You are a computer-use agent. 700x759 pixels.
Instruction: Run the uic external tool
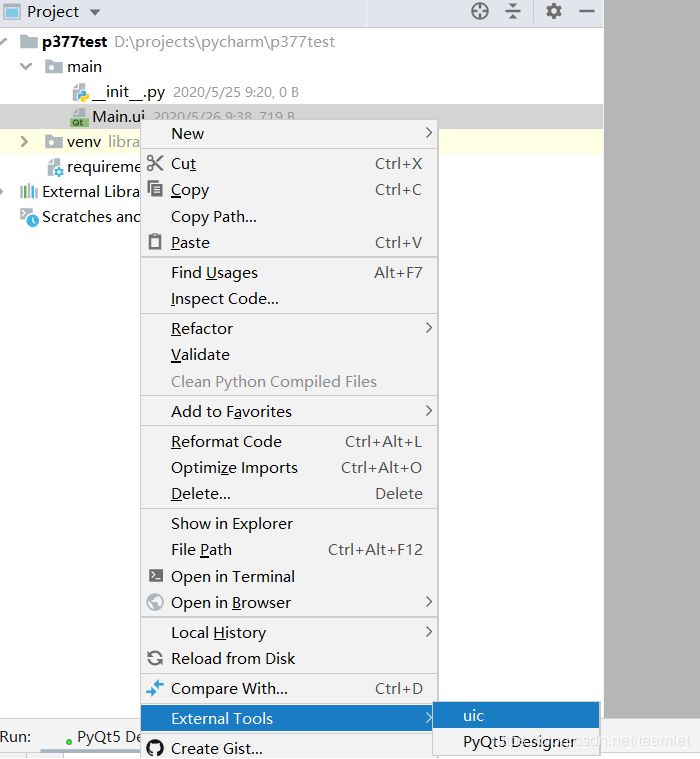[516, 715]
